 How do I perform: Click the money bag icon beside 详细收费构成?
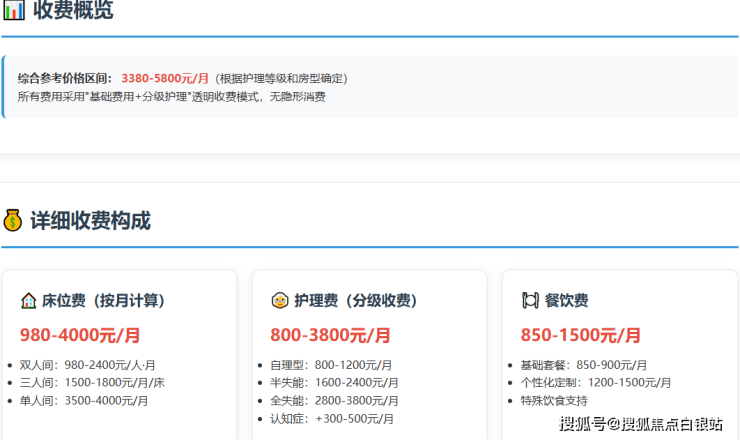pyautogui.click(x=13, y=220)
